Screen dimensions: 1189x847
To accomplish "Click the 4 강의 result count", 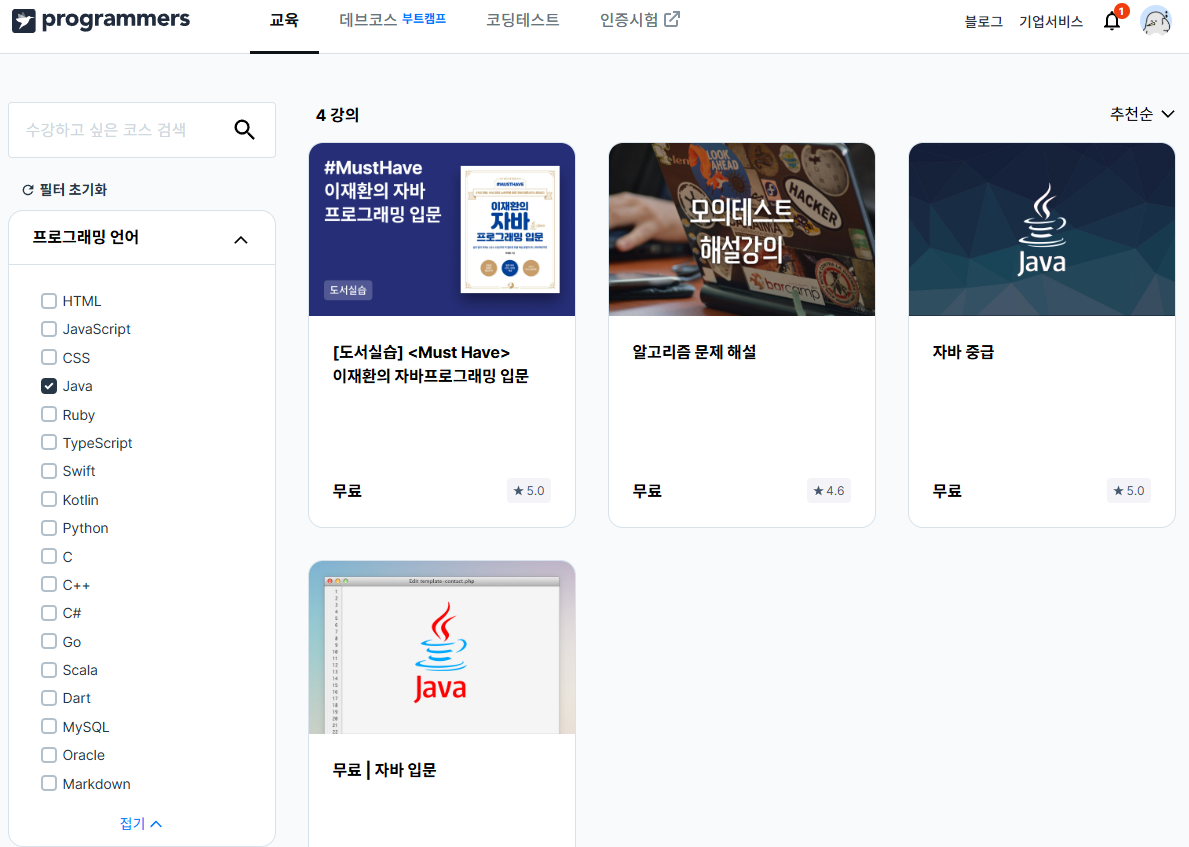I will (x=337, y=115).
